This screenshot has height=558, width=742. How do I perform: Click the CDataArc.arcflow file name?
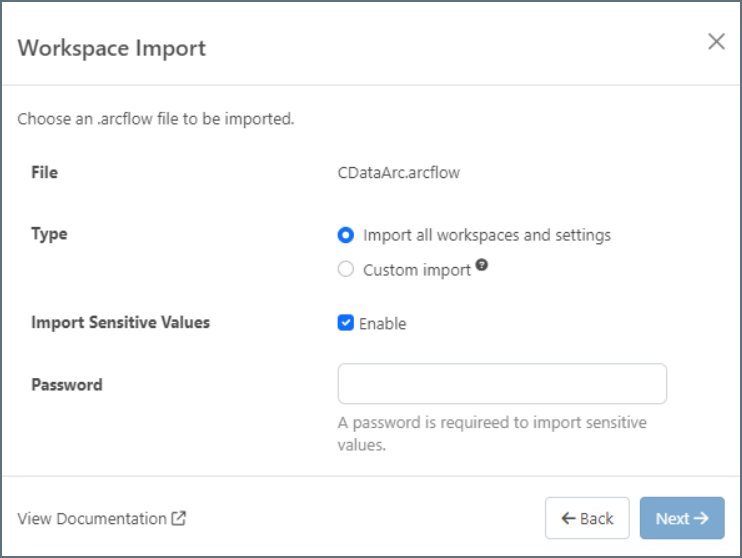coord(398,172)
